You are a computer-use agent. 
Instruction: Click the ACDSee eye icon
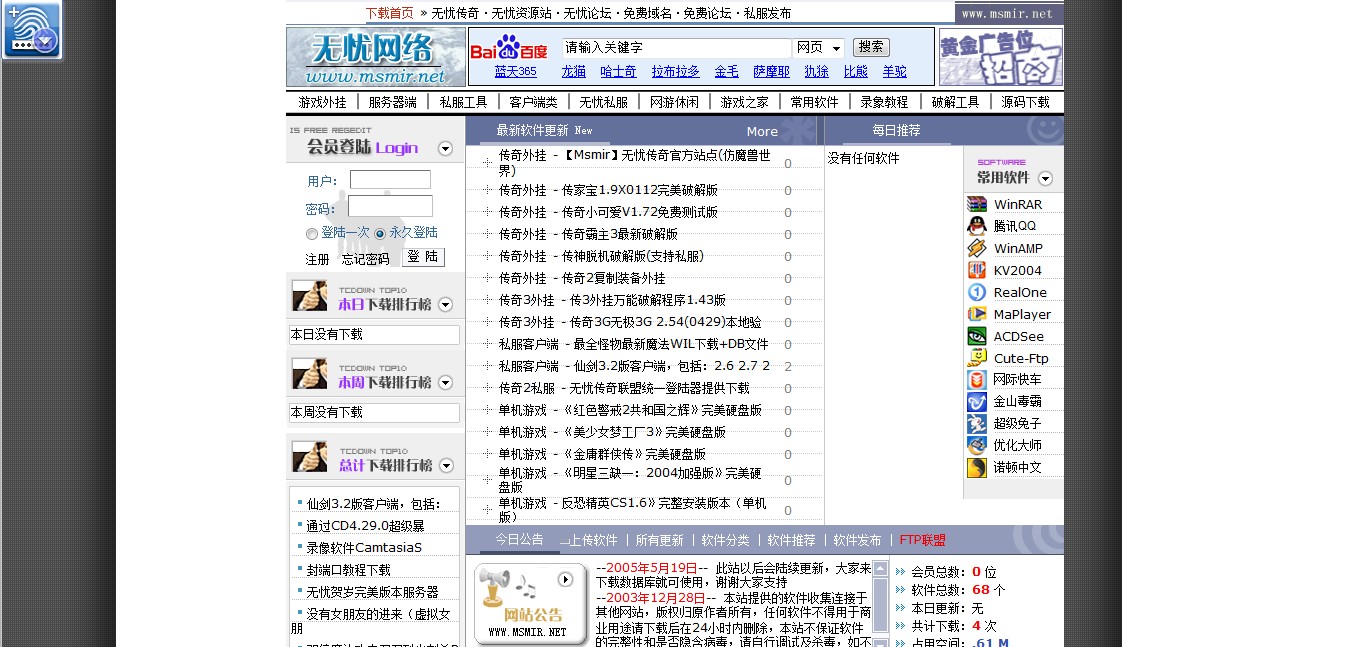click(977, 336)
